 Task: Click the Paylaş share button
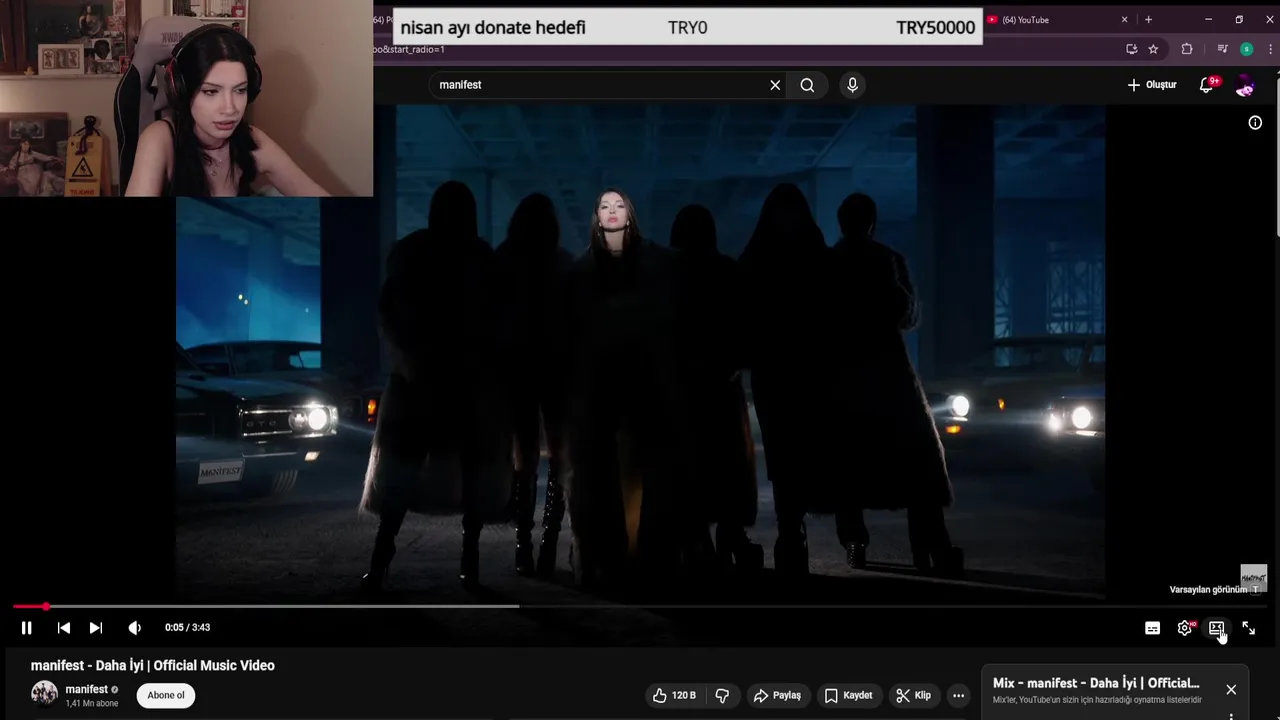tap(777, 695)
